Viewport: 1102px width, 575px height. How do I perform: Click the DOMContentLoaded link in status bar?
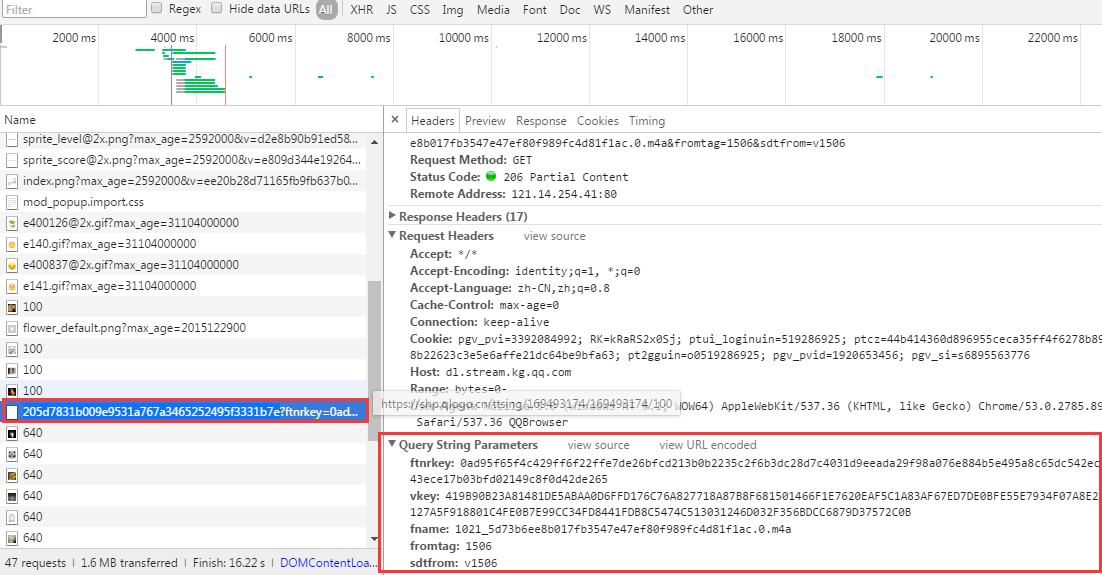pos(329,562)
